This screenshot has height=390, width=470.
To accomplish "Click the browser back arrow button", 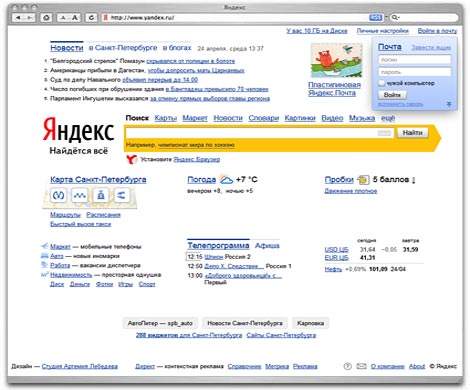I will click(x=18, y=18).
